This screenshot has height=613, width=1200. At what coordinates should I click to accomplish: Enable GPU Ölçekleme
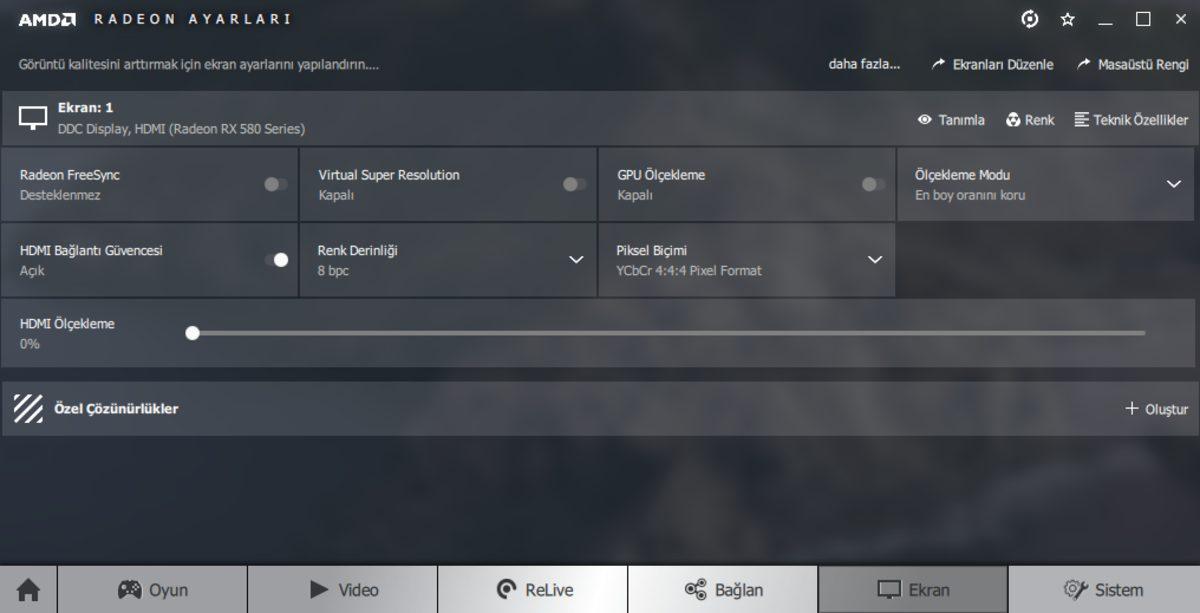(x=872, y=183)
